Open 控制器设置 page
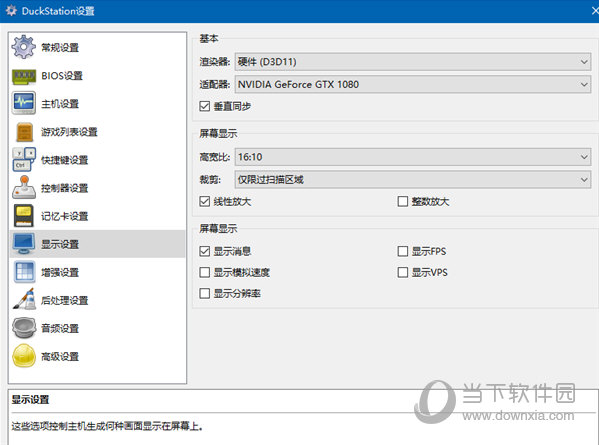Viewport: 599px width, 445px height. (x=97, y=188)
